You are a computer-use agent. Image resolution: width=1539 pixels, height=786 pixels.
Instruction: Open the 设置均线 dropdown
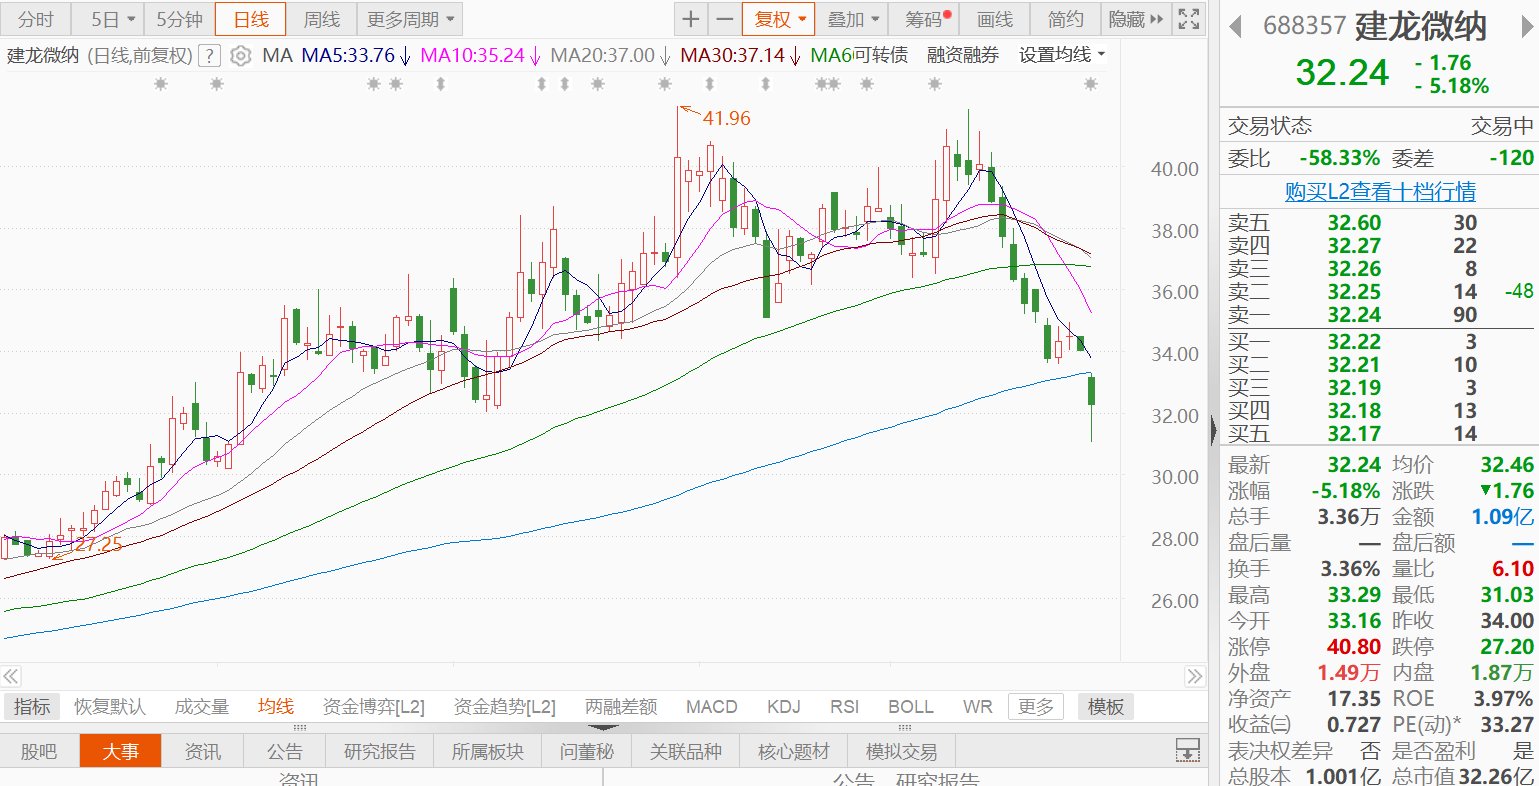[x=1062, y=56]
